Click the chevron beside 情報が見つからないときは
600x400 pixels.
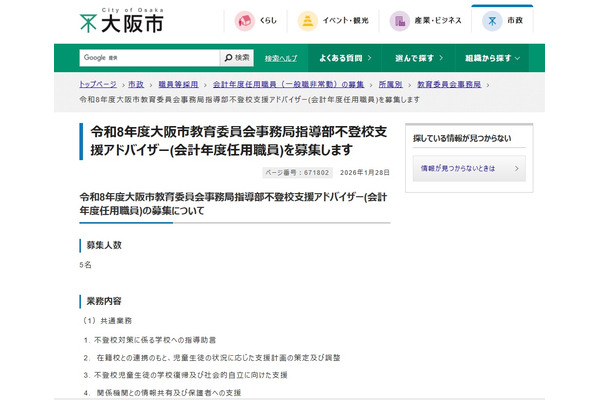[x=517, y=168]
